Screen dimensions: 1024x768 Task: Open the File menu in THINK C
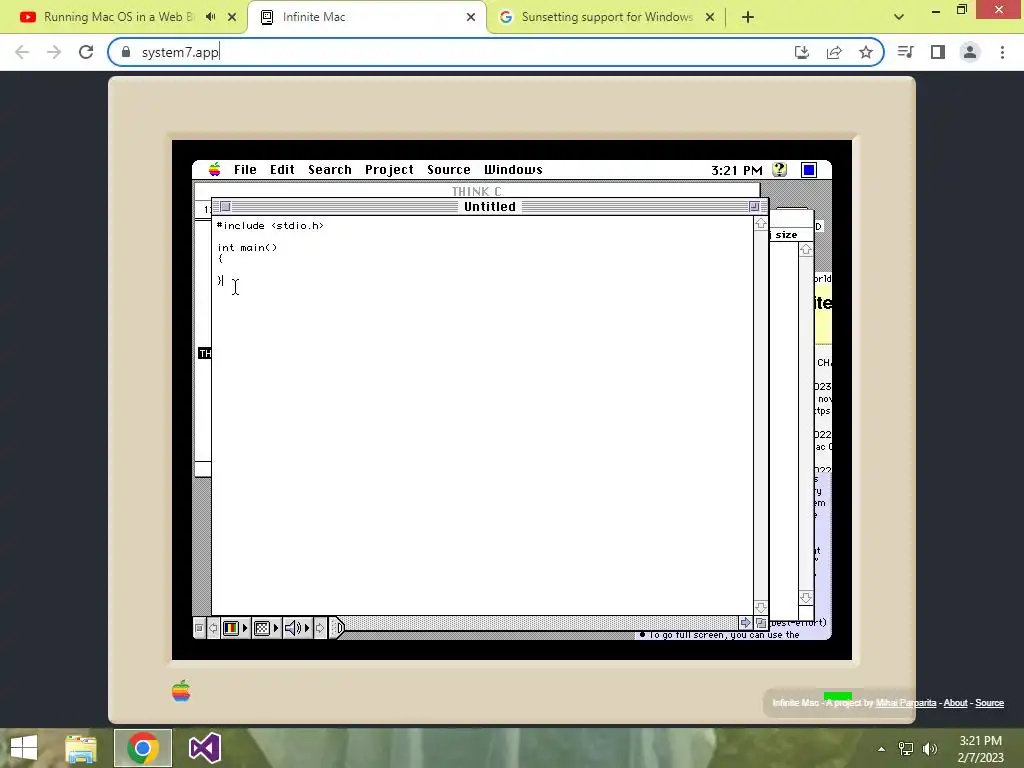point(245,170)
